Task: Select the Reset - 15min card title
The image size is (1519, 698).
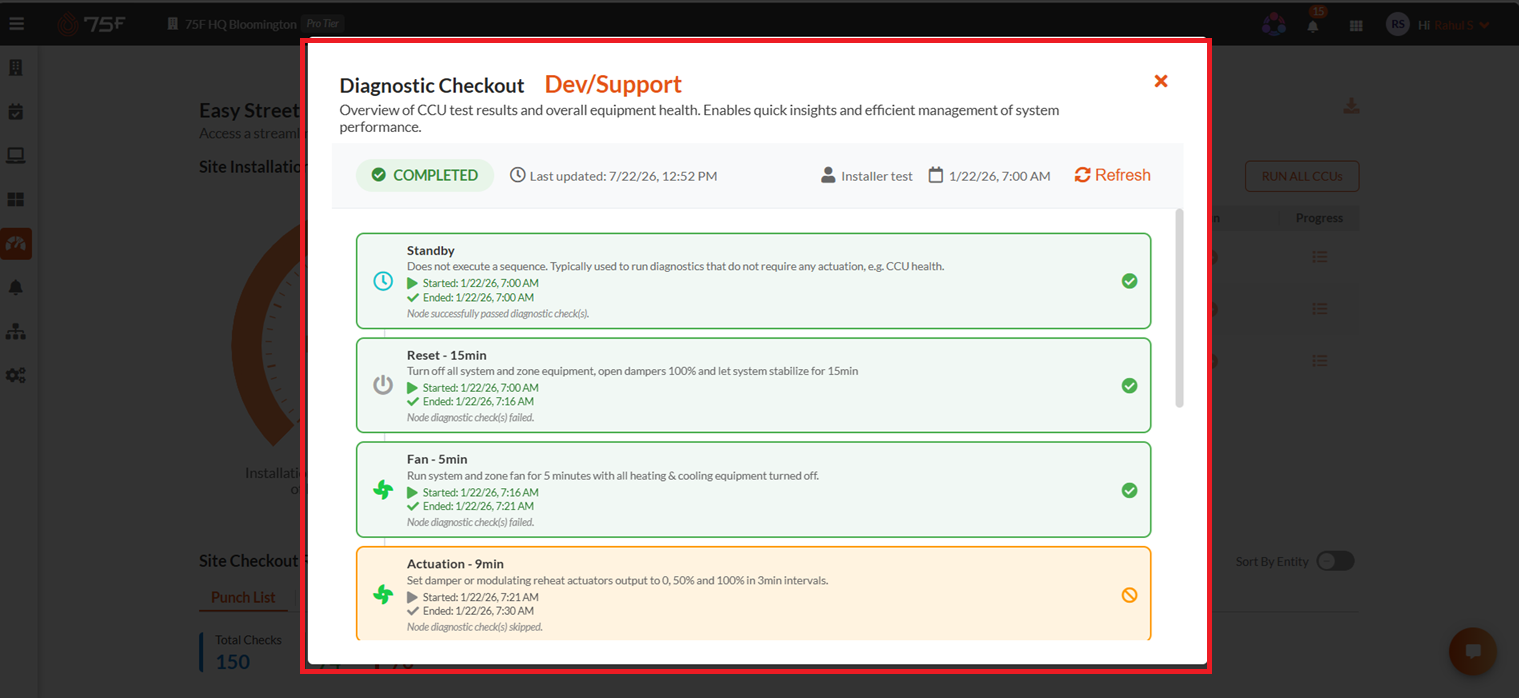Action: (x=447, y=355)
